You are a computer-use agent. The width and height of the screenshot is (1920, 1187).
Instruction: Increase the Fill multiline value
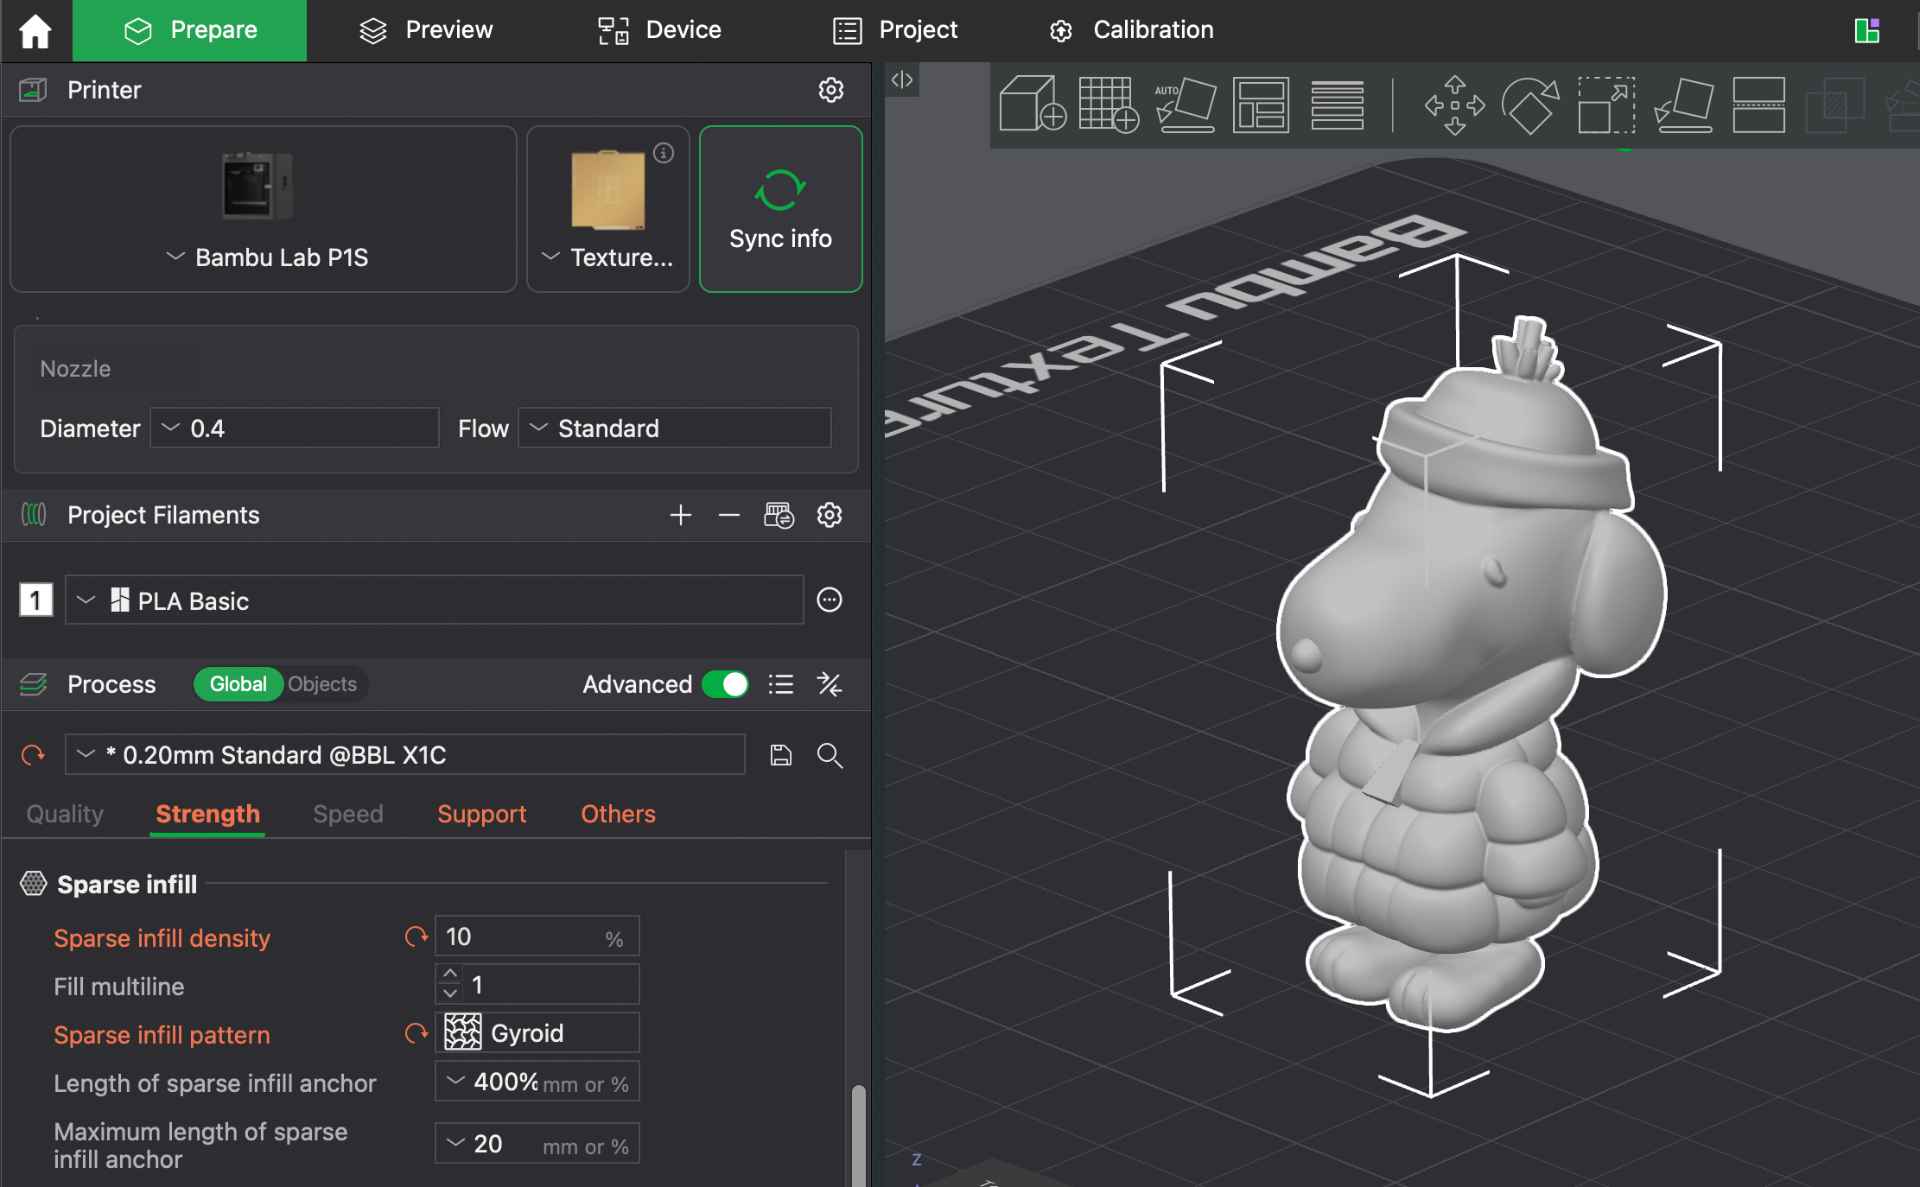[x=450, y=974]
